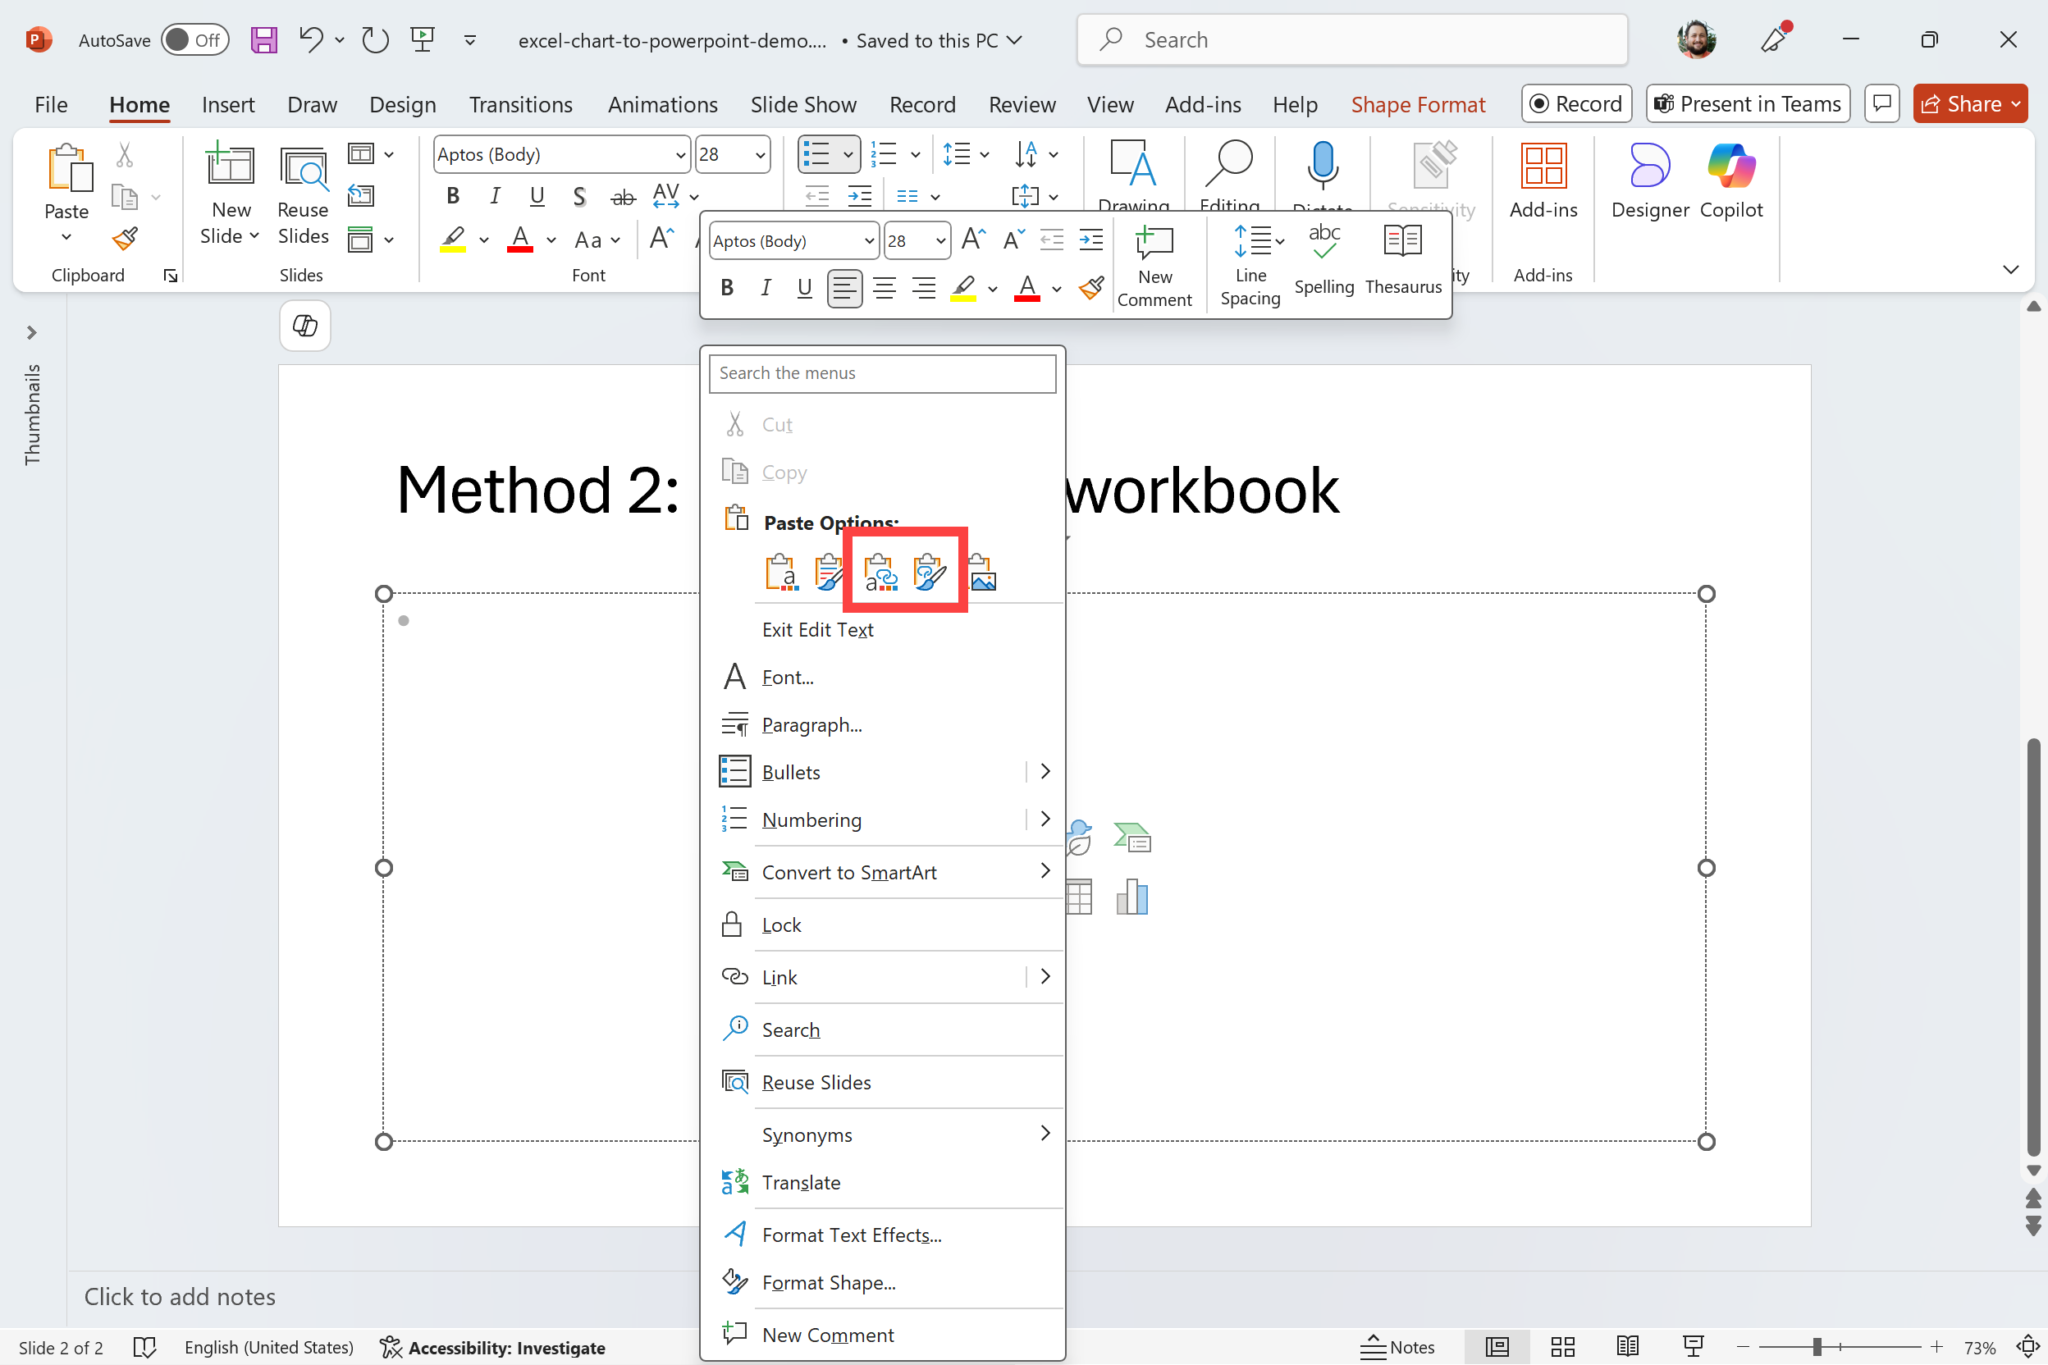The image size is (2048, 1365).
Task: Expand the Bullets submenu arrow
Action: [x=1045, y=771]
